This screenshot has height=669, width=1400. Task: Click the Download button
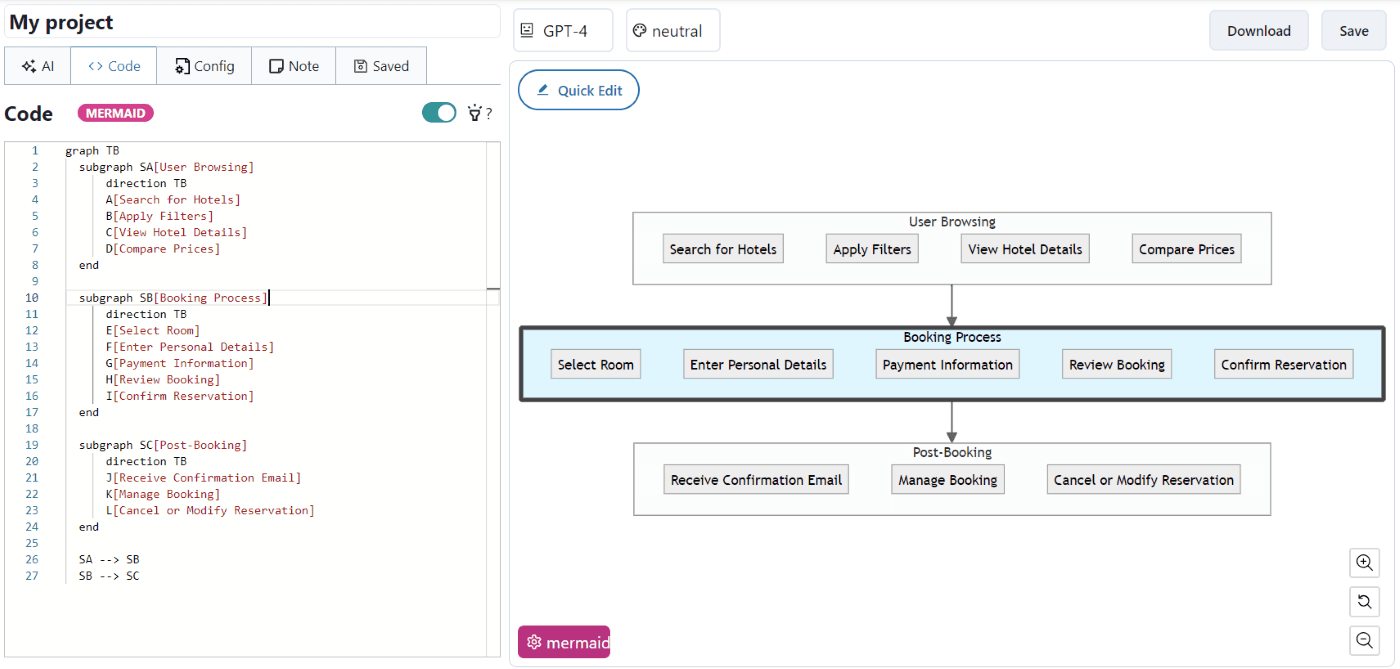coord(1258,30)
